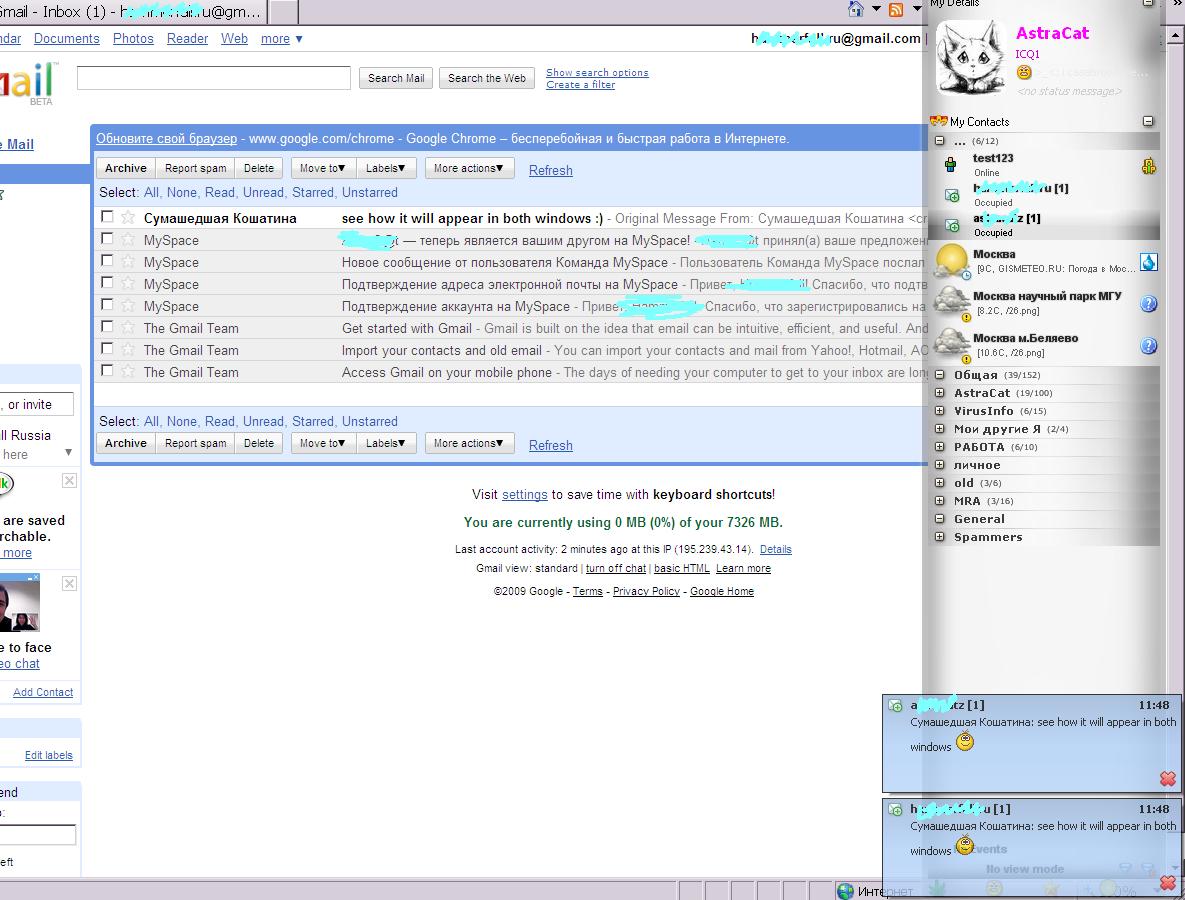Viewport: 1185px width, 900px height.
Task: Open the top Labels dropdown
Action: click(x=385, y=168)
